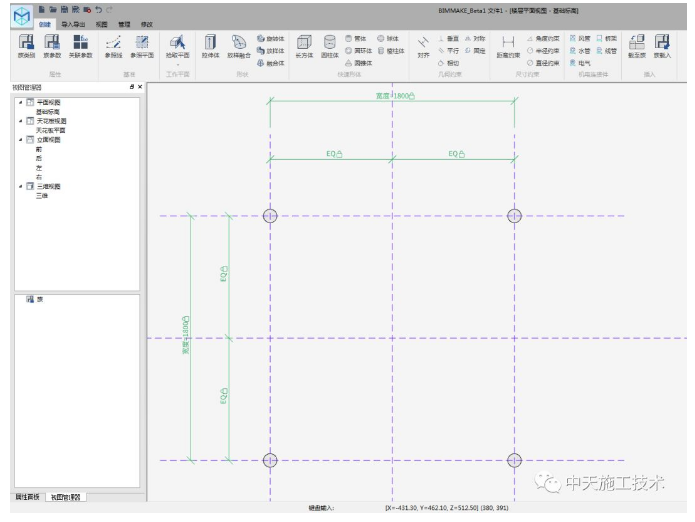695x522 pixels.
Task: Switch to the 修改 ribbon tab
Action: click(x=147, y=24)
